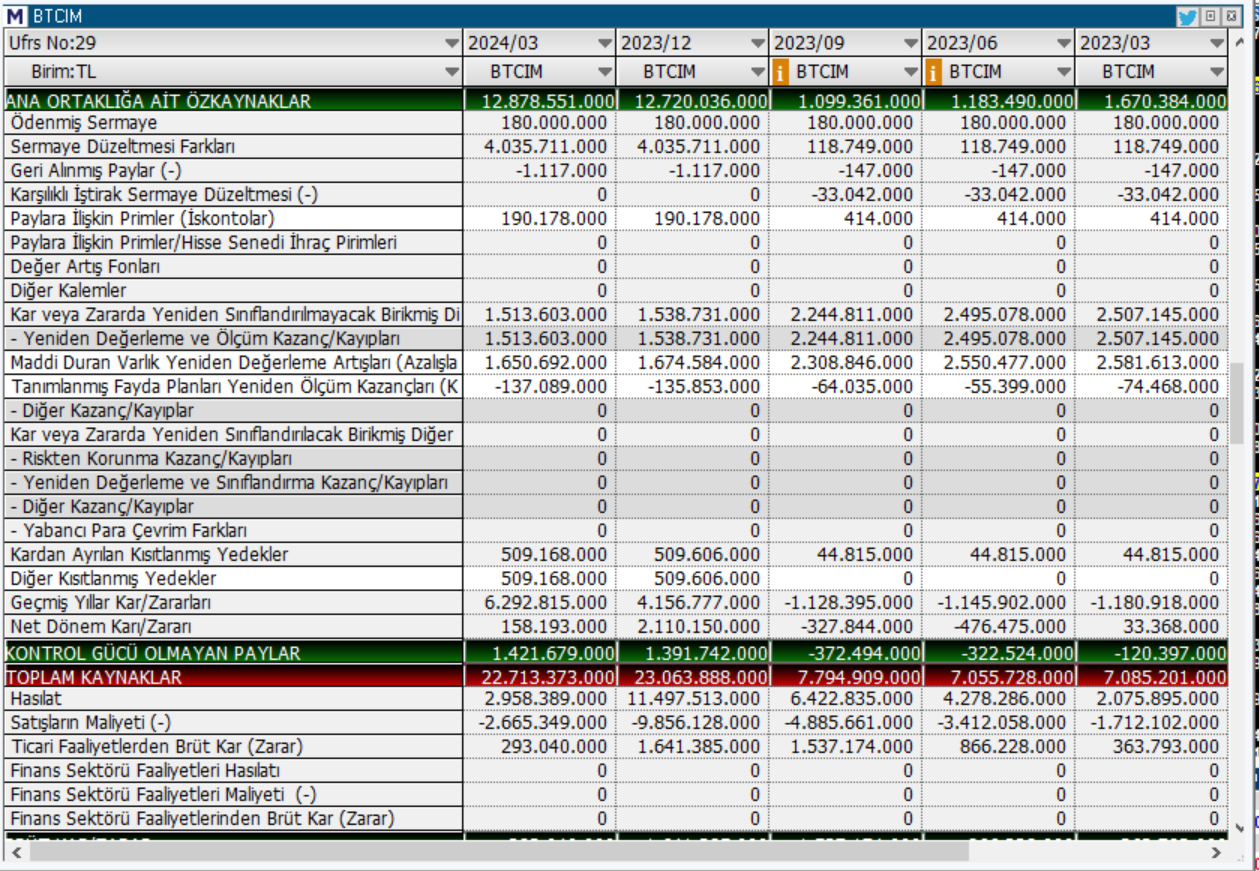This screenshot has width=1259, height=871.
Task: Select the Diğer Kalemler row label
Action: (x=234, y=291)
